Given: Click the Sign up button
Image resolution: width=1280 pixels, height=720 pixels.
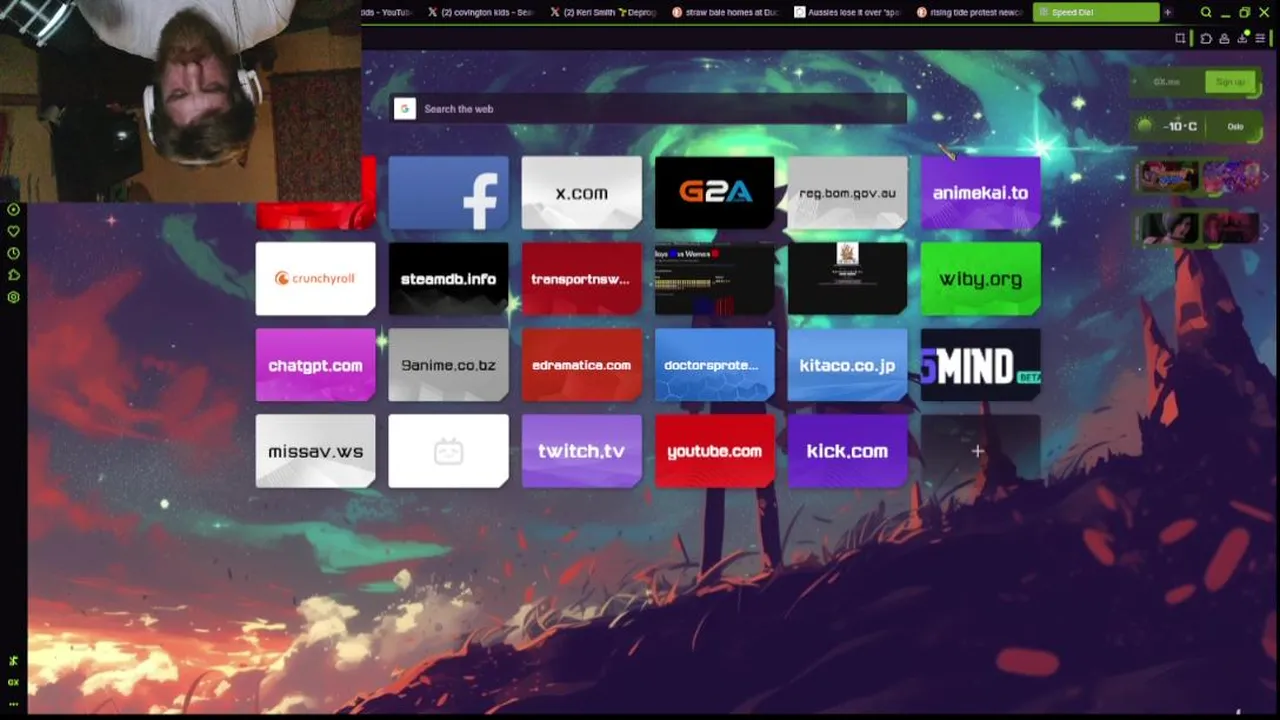Looking at the screenshot, I should (x=1230, y=82).
